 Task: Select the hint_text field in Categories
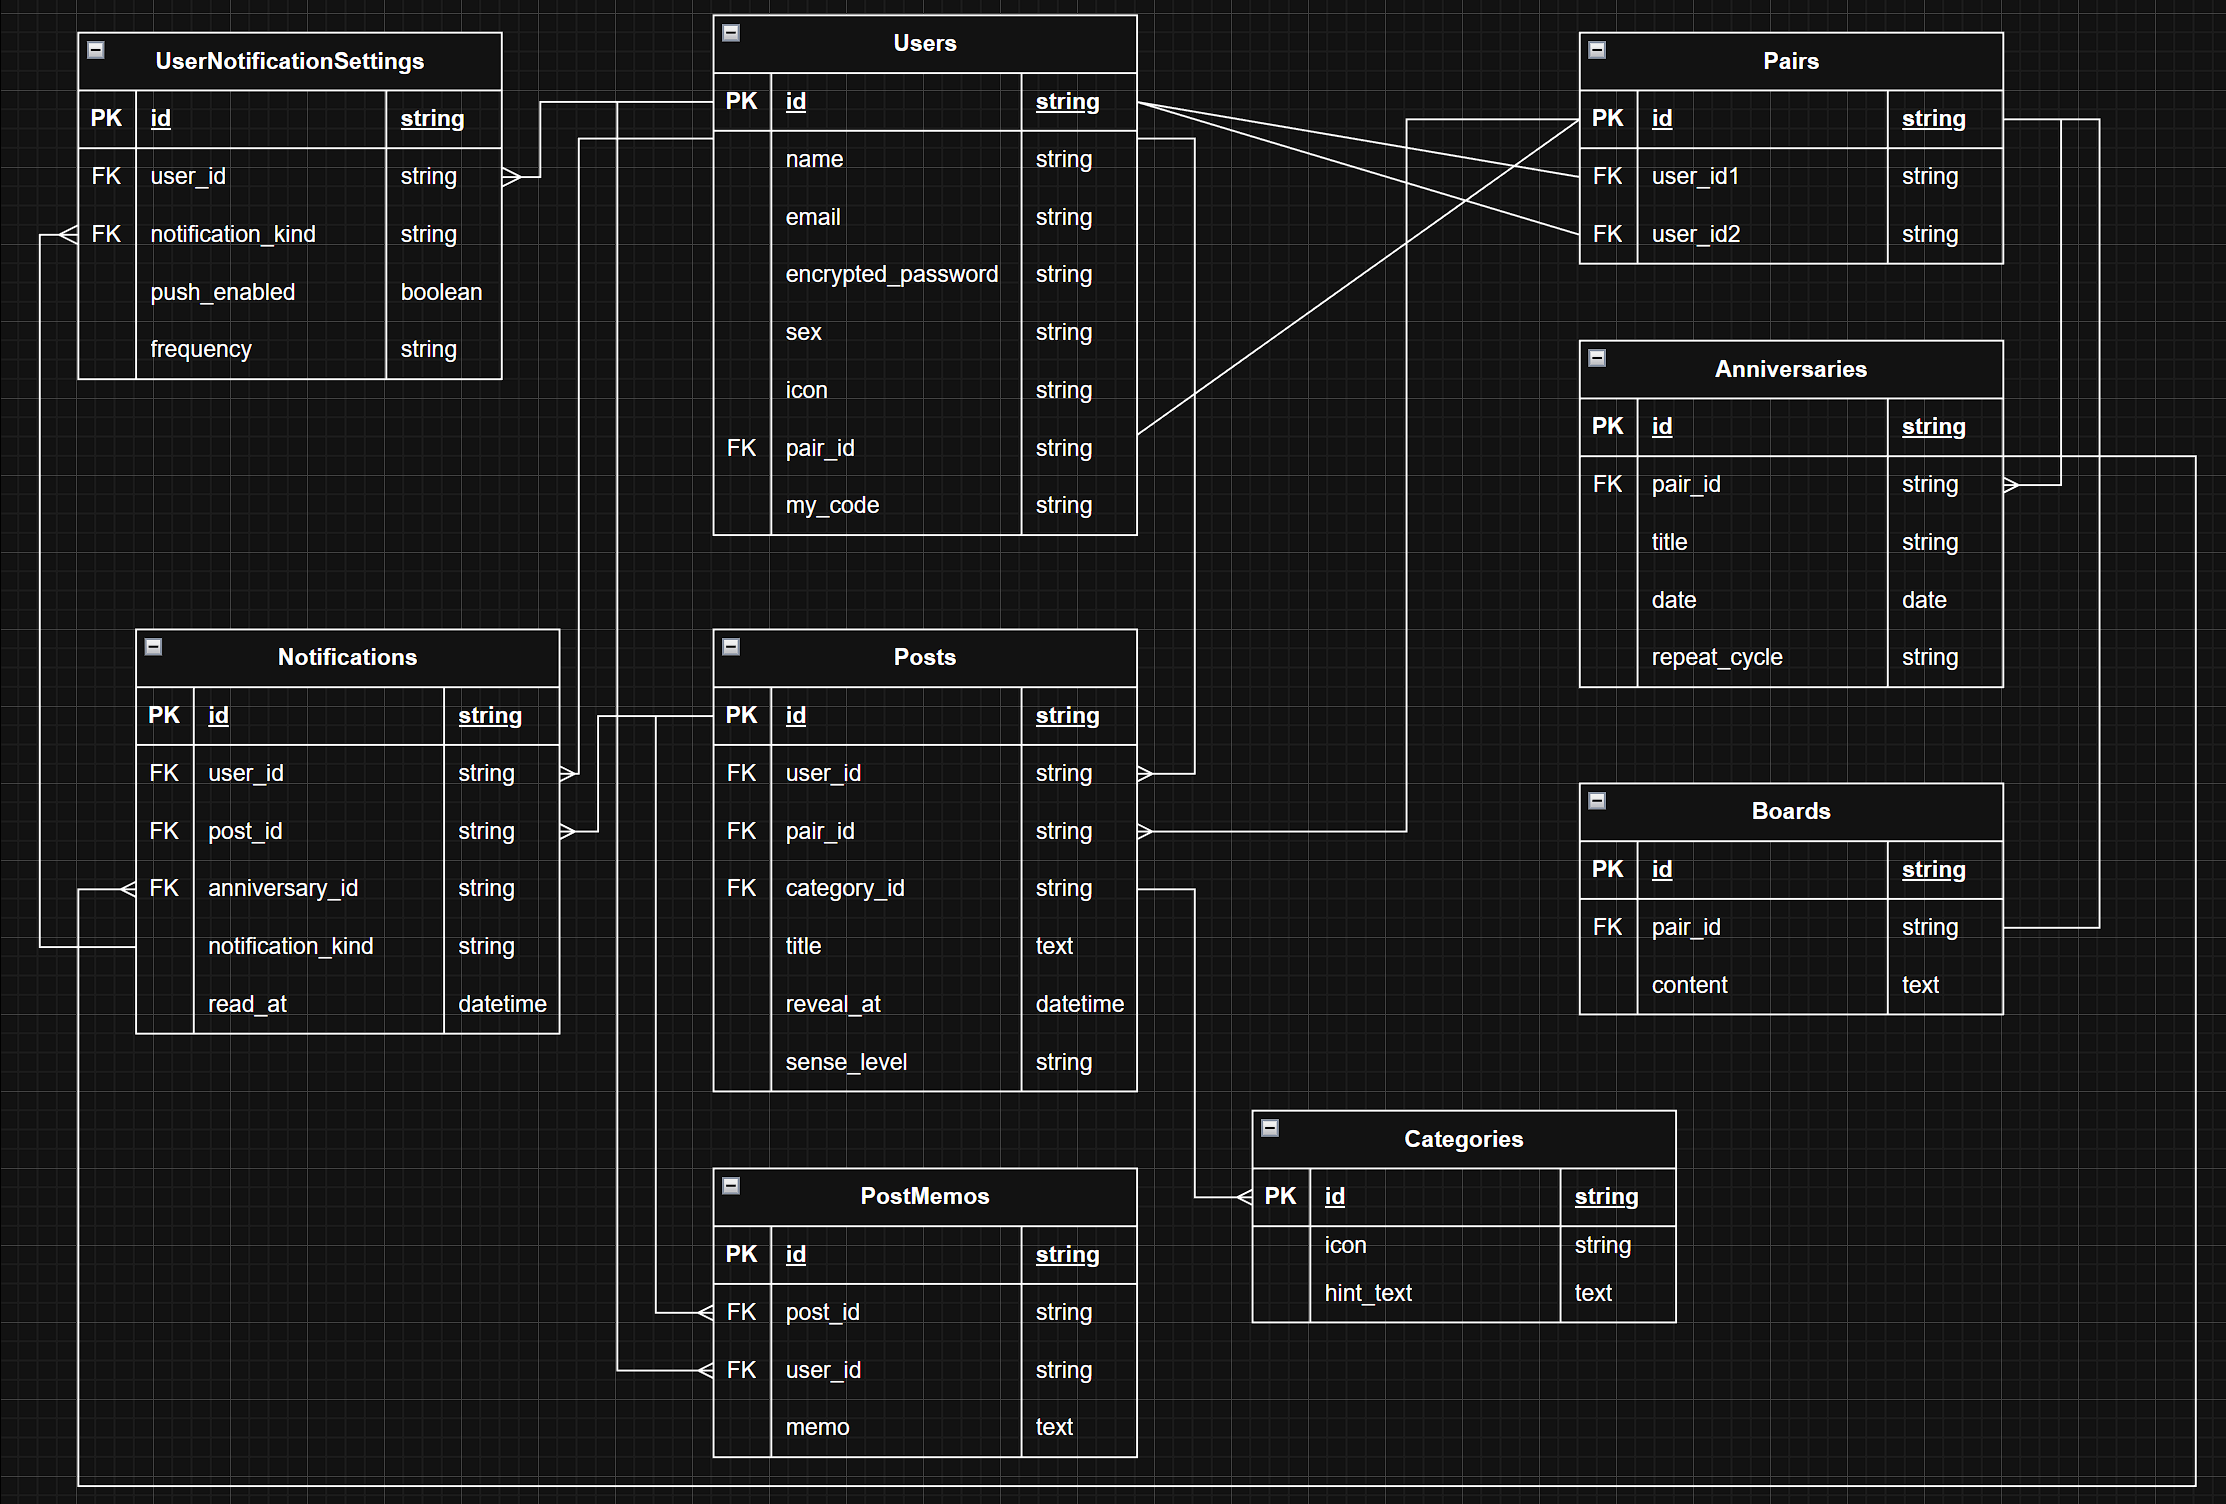(1367, 1293)
